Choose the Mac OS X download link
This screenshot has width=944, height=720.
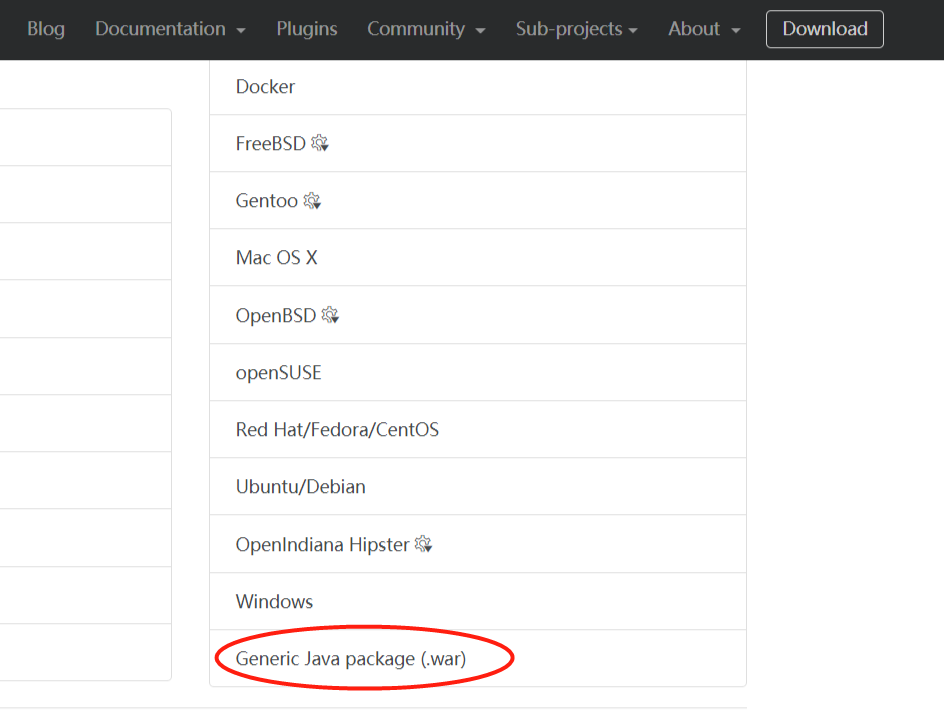coord(276,258)
